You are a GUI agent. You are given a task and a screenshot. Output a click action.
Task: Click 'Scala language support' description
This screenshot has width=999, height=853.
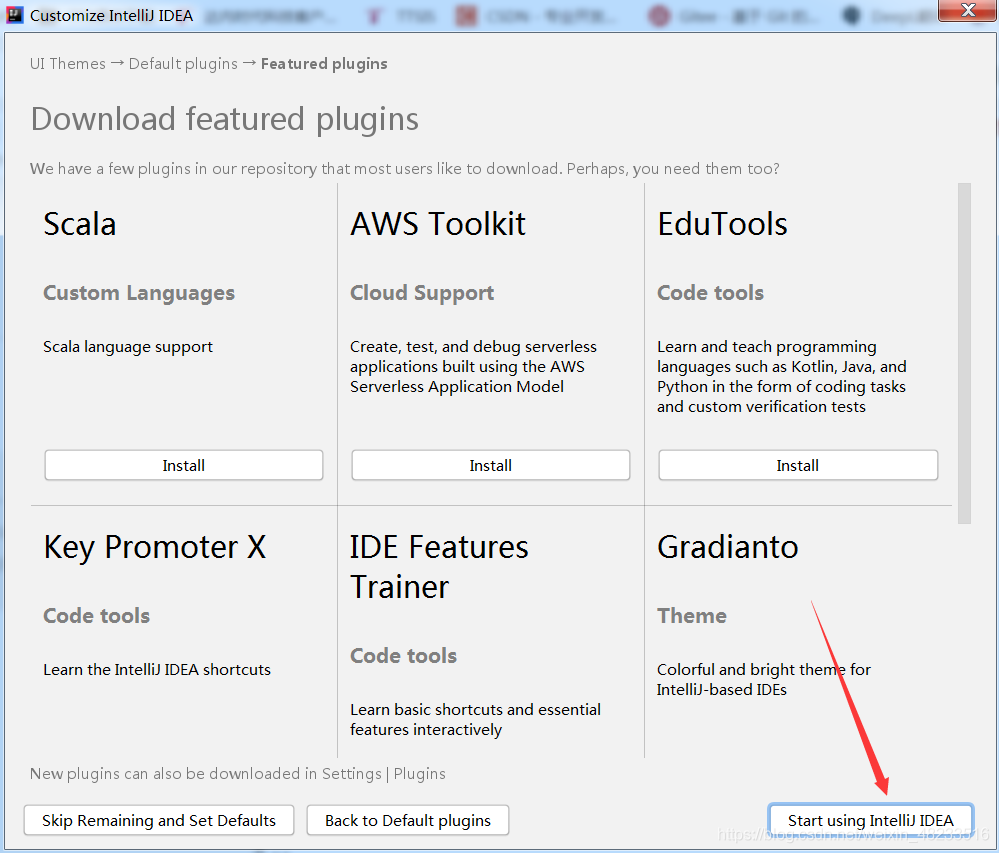tap(128, 347)
